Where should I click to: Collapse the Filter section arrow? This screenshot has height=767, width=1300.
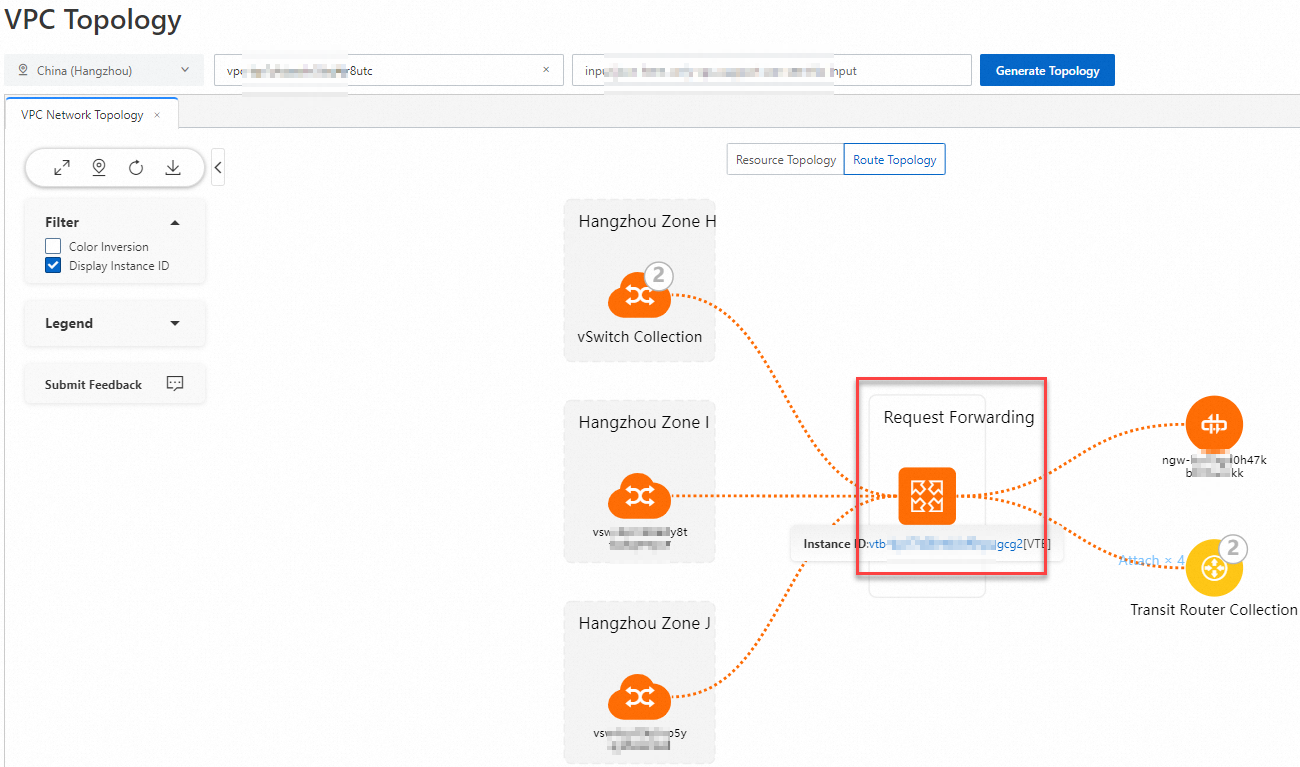(175, 223)
